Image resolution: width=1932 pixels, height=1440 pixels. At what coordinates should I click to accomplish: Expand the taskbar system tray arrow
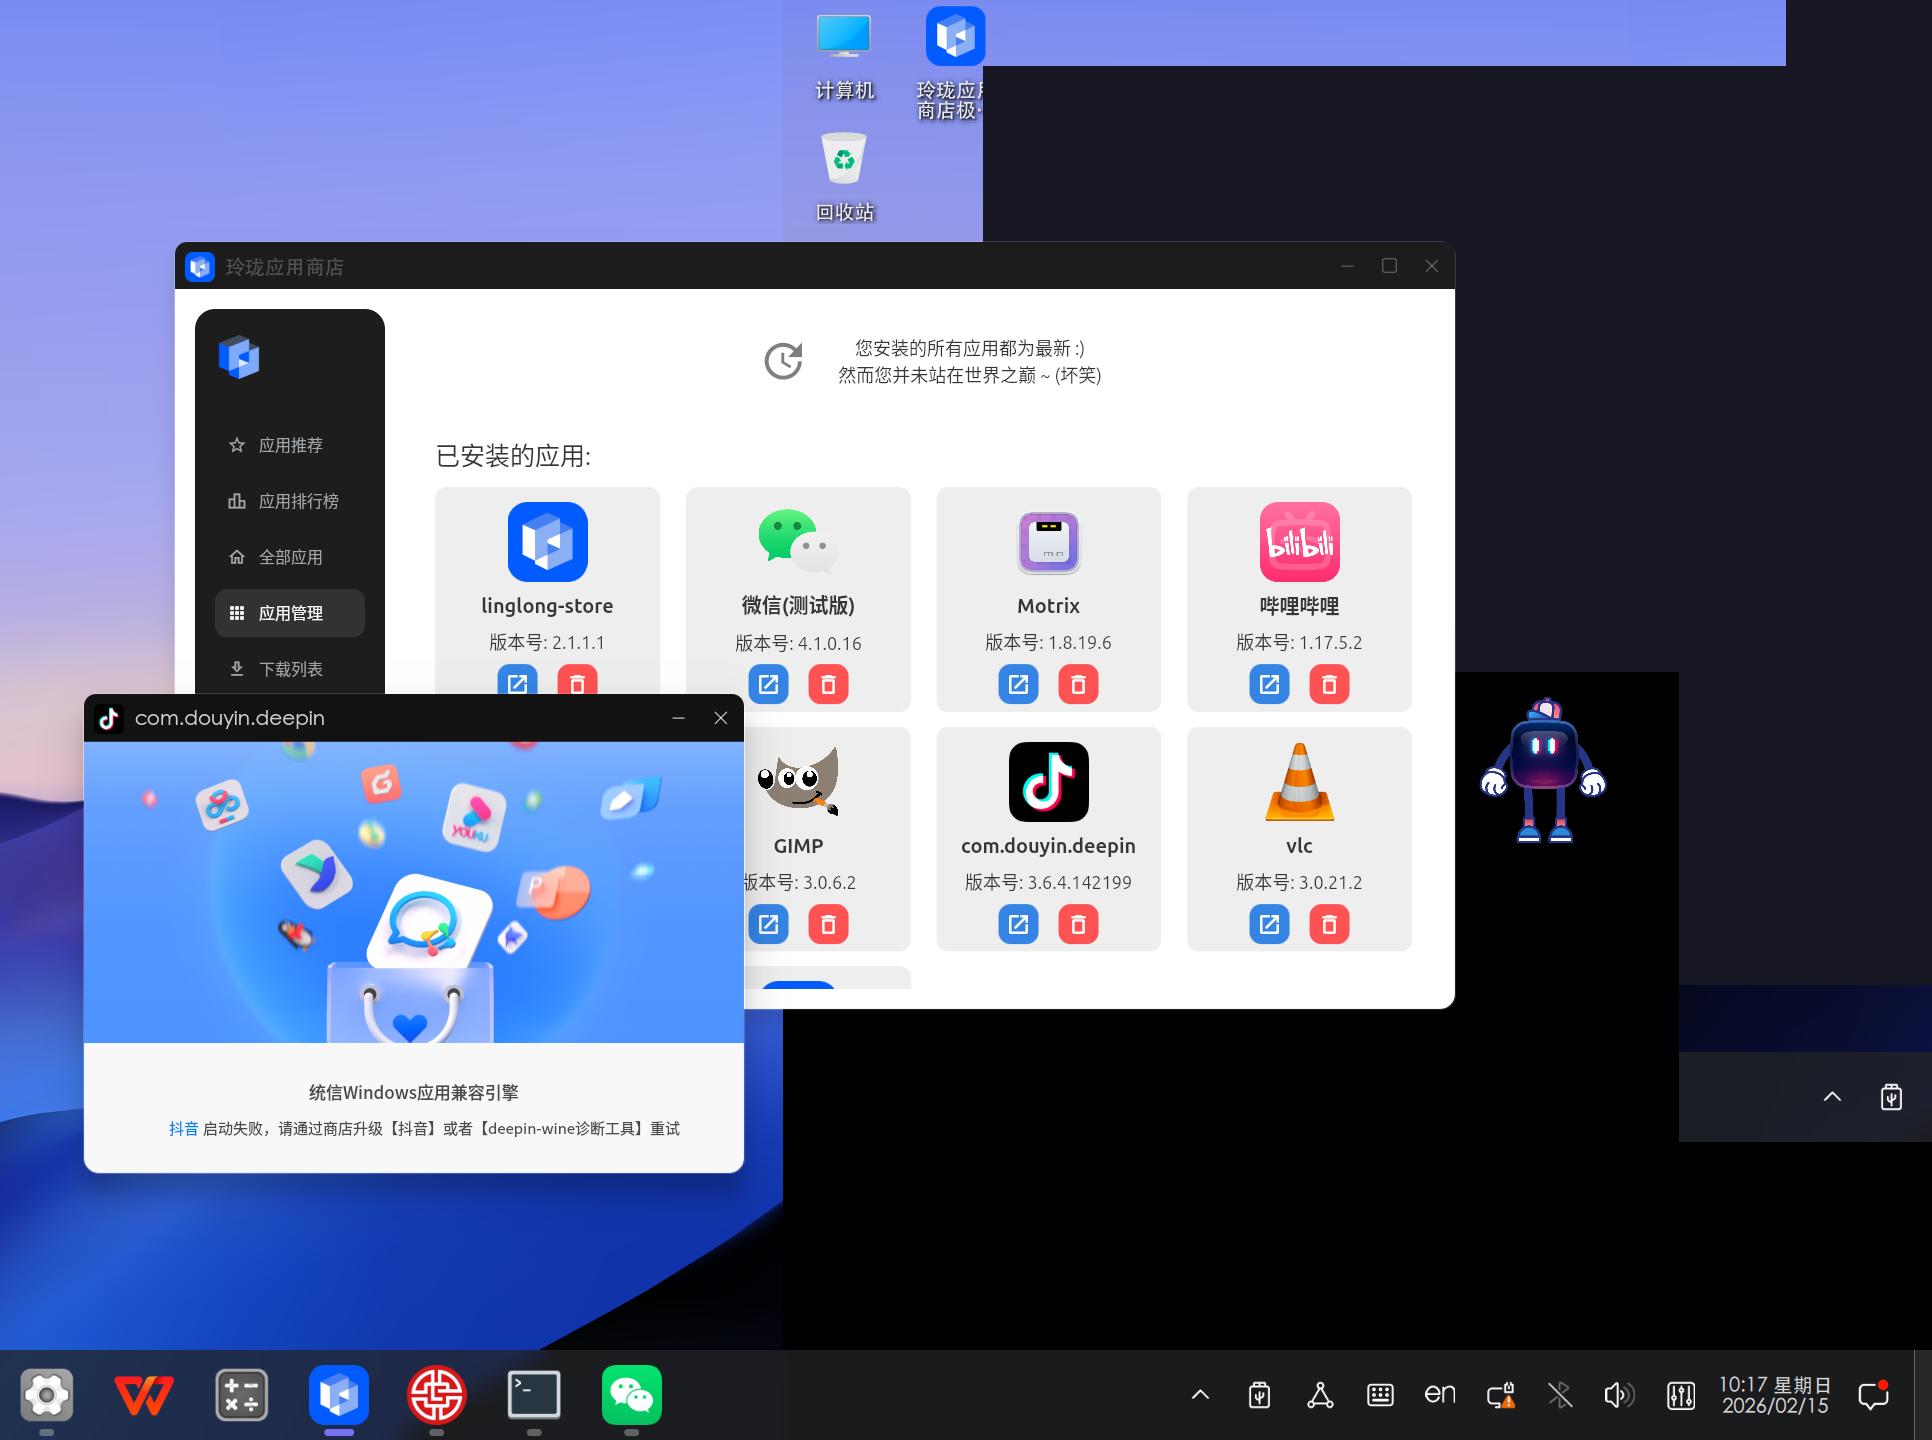coord(1200,1395)
